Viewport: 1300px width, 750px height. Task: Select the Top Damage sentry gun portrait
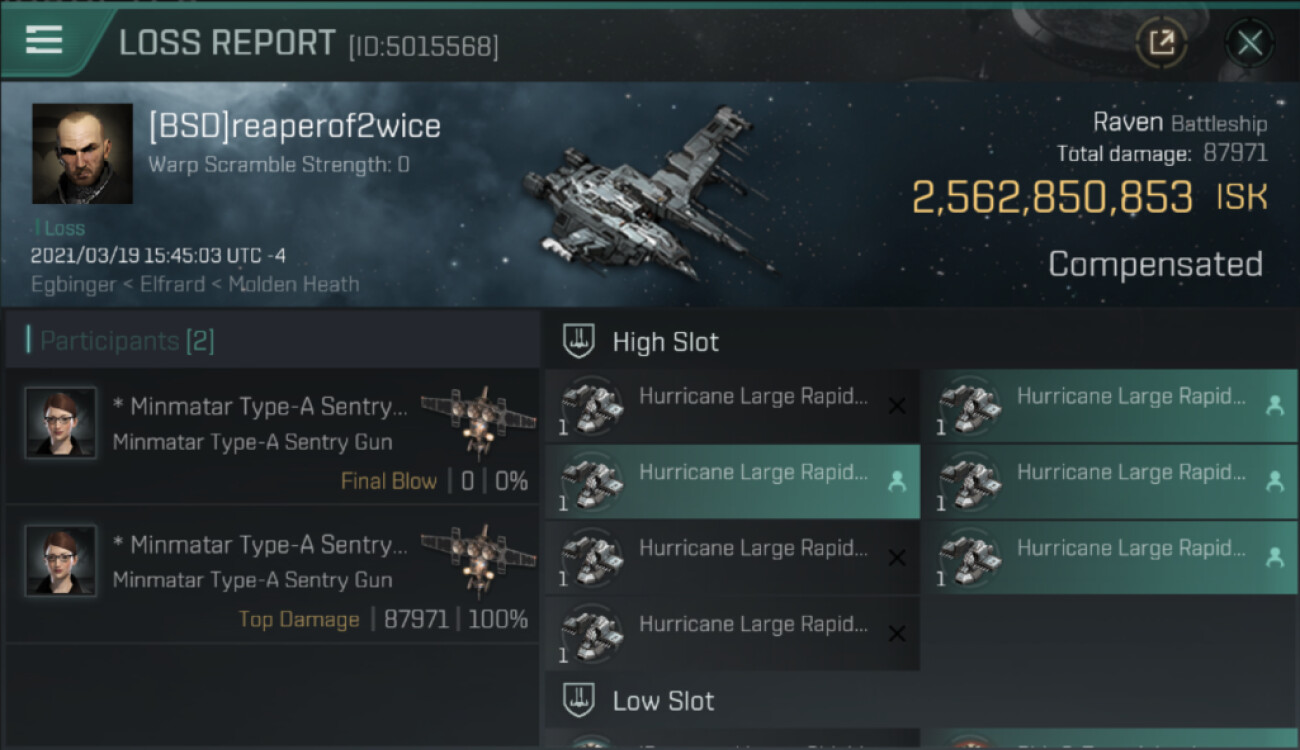[x=61, y=561]
